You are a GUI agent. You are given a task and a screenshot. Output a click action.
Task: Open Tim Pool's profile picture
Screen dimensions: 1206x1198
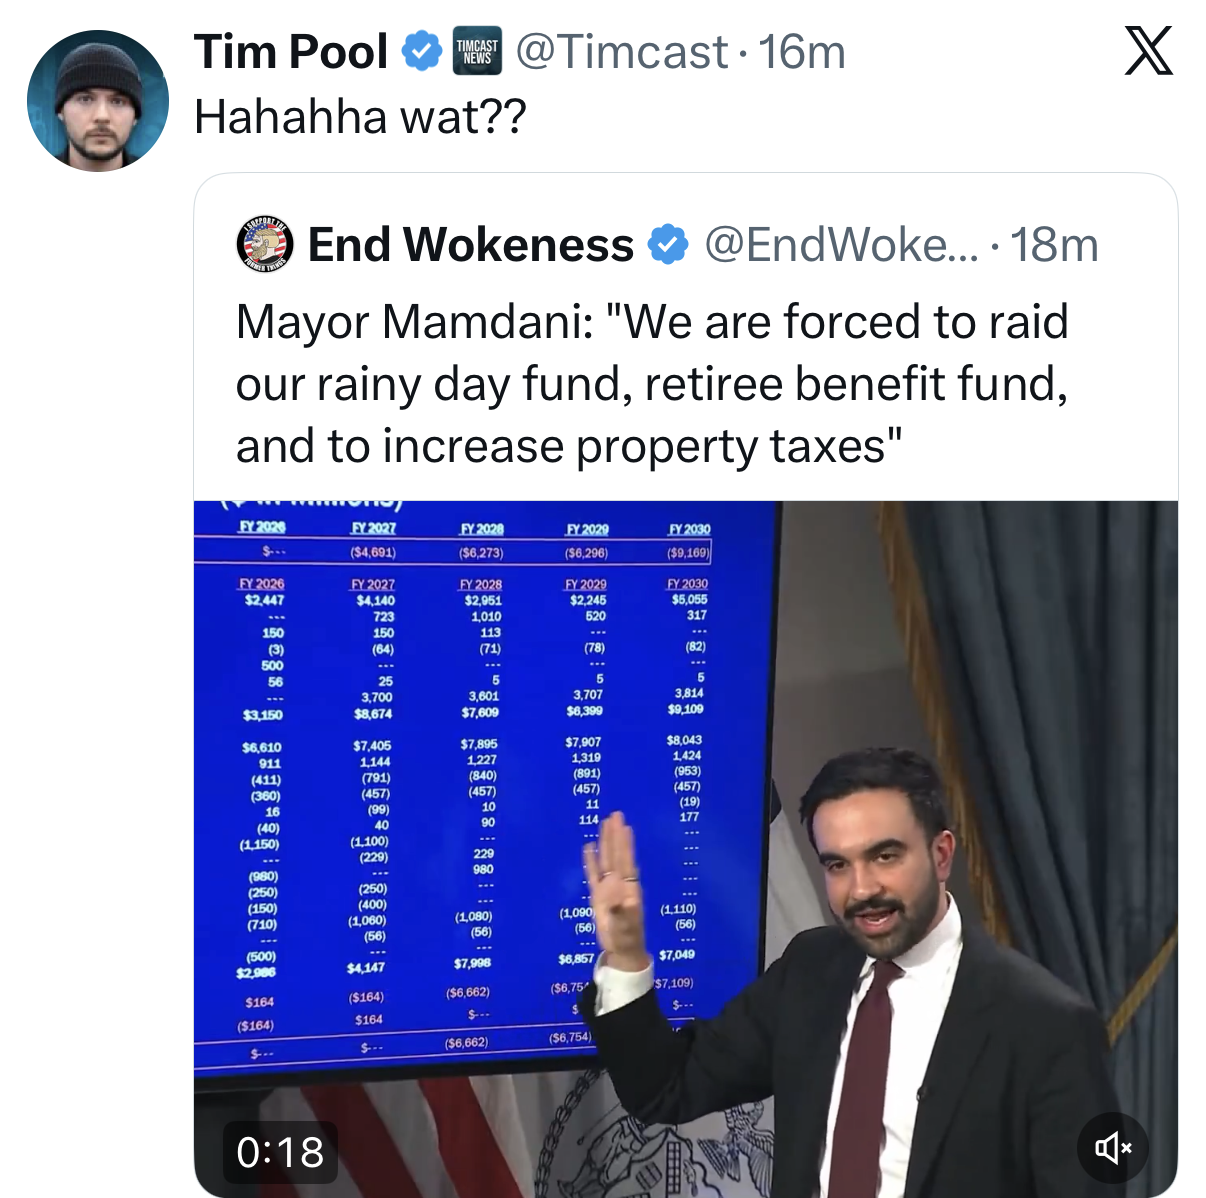coord(97,101)
